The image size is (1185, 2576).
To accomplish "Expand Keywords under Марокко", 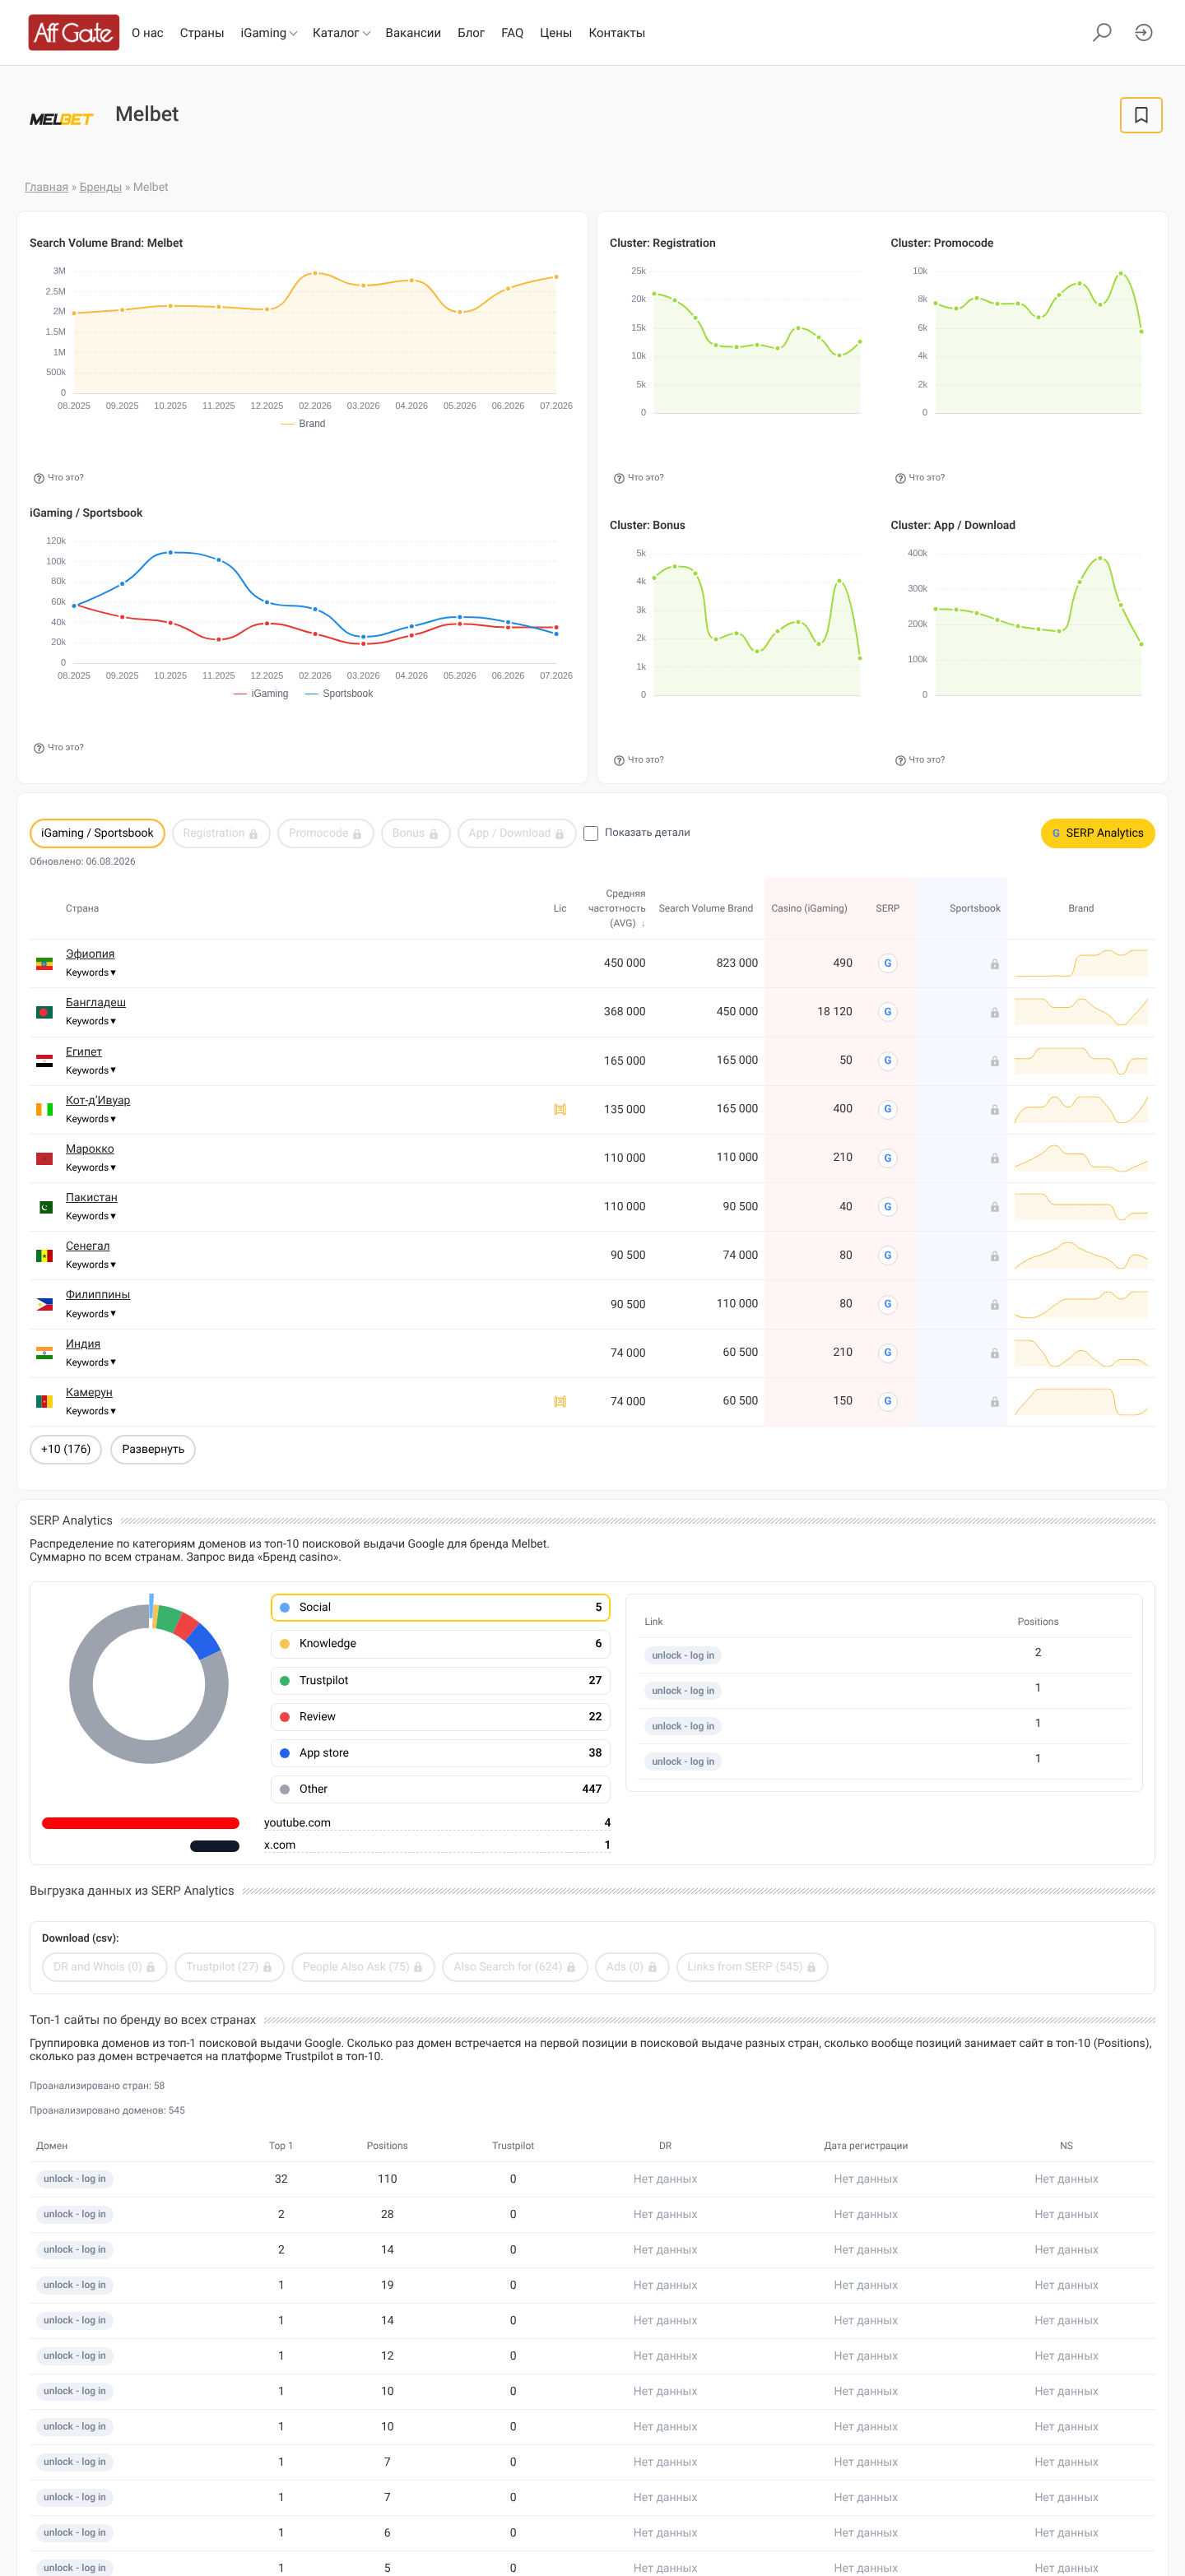I will coord(91,1168).
